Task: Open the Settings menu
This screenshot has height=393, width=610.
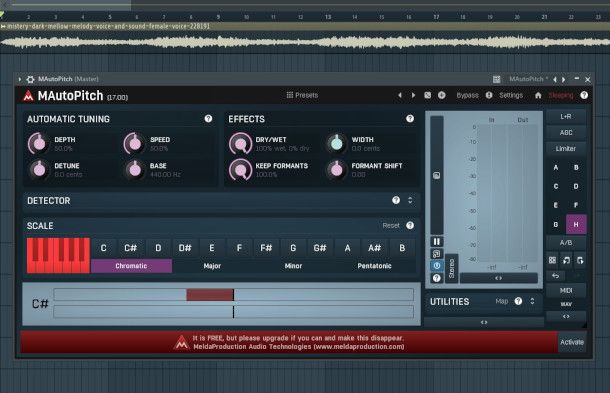Action: 511,95
